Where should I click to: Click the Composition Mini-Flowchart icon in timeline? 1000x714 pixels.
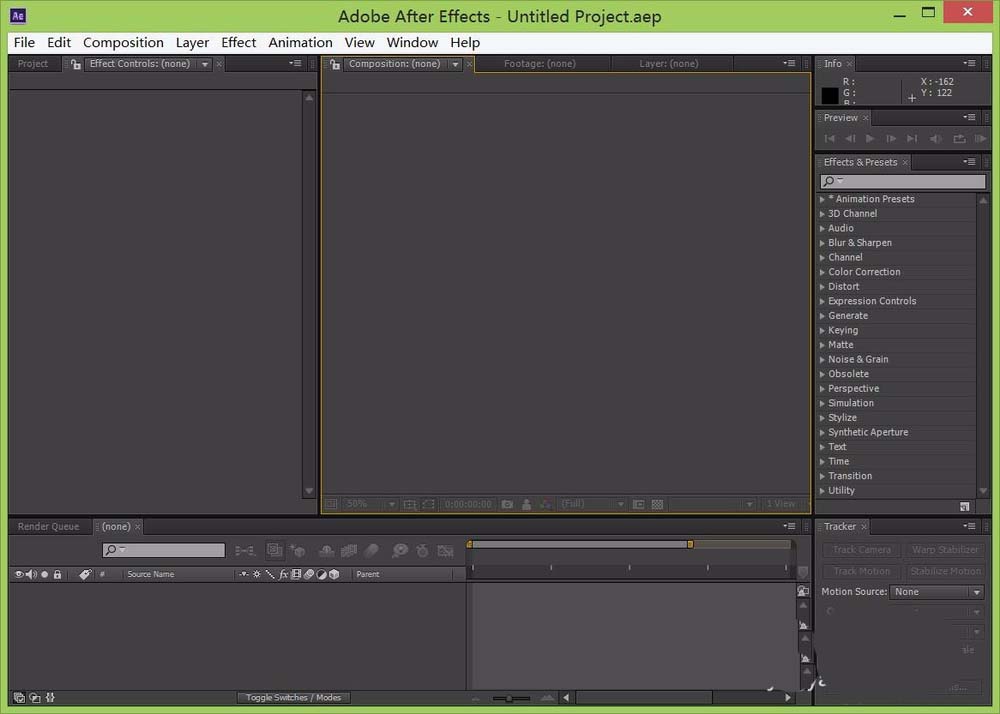(245, 551)
